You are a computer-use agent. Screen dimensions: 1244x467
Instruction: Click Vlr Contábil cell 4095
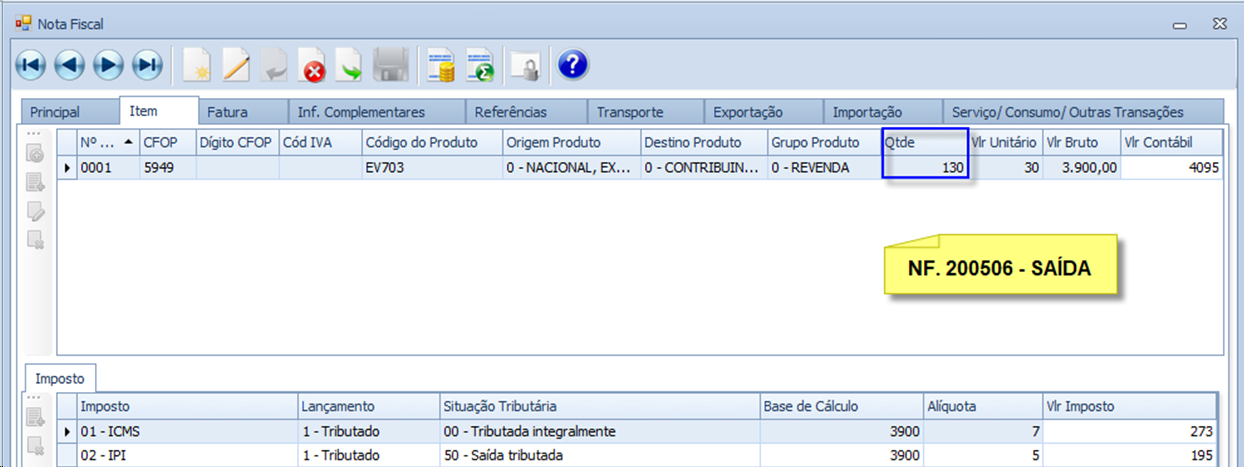tap(1172, 168)
